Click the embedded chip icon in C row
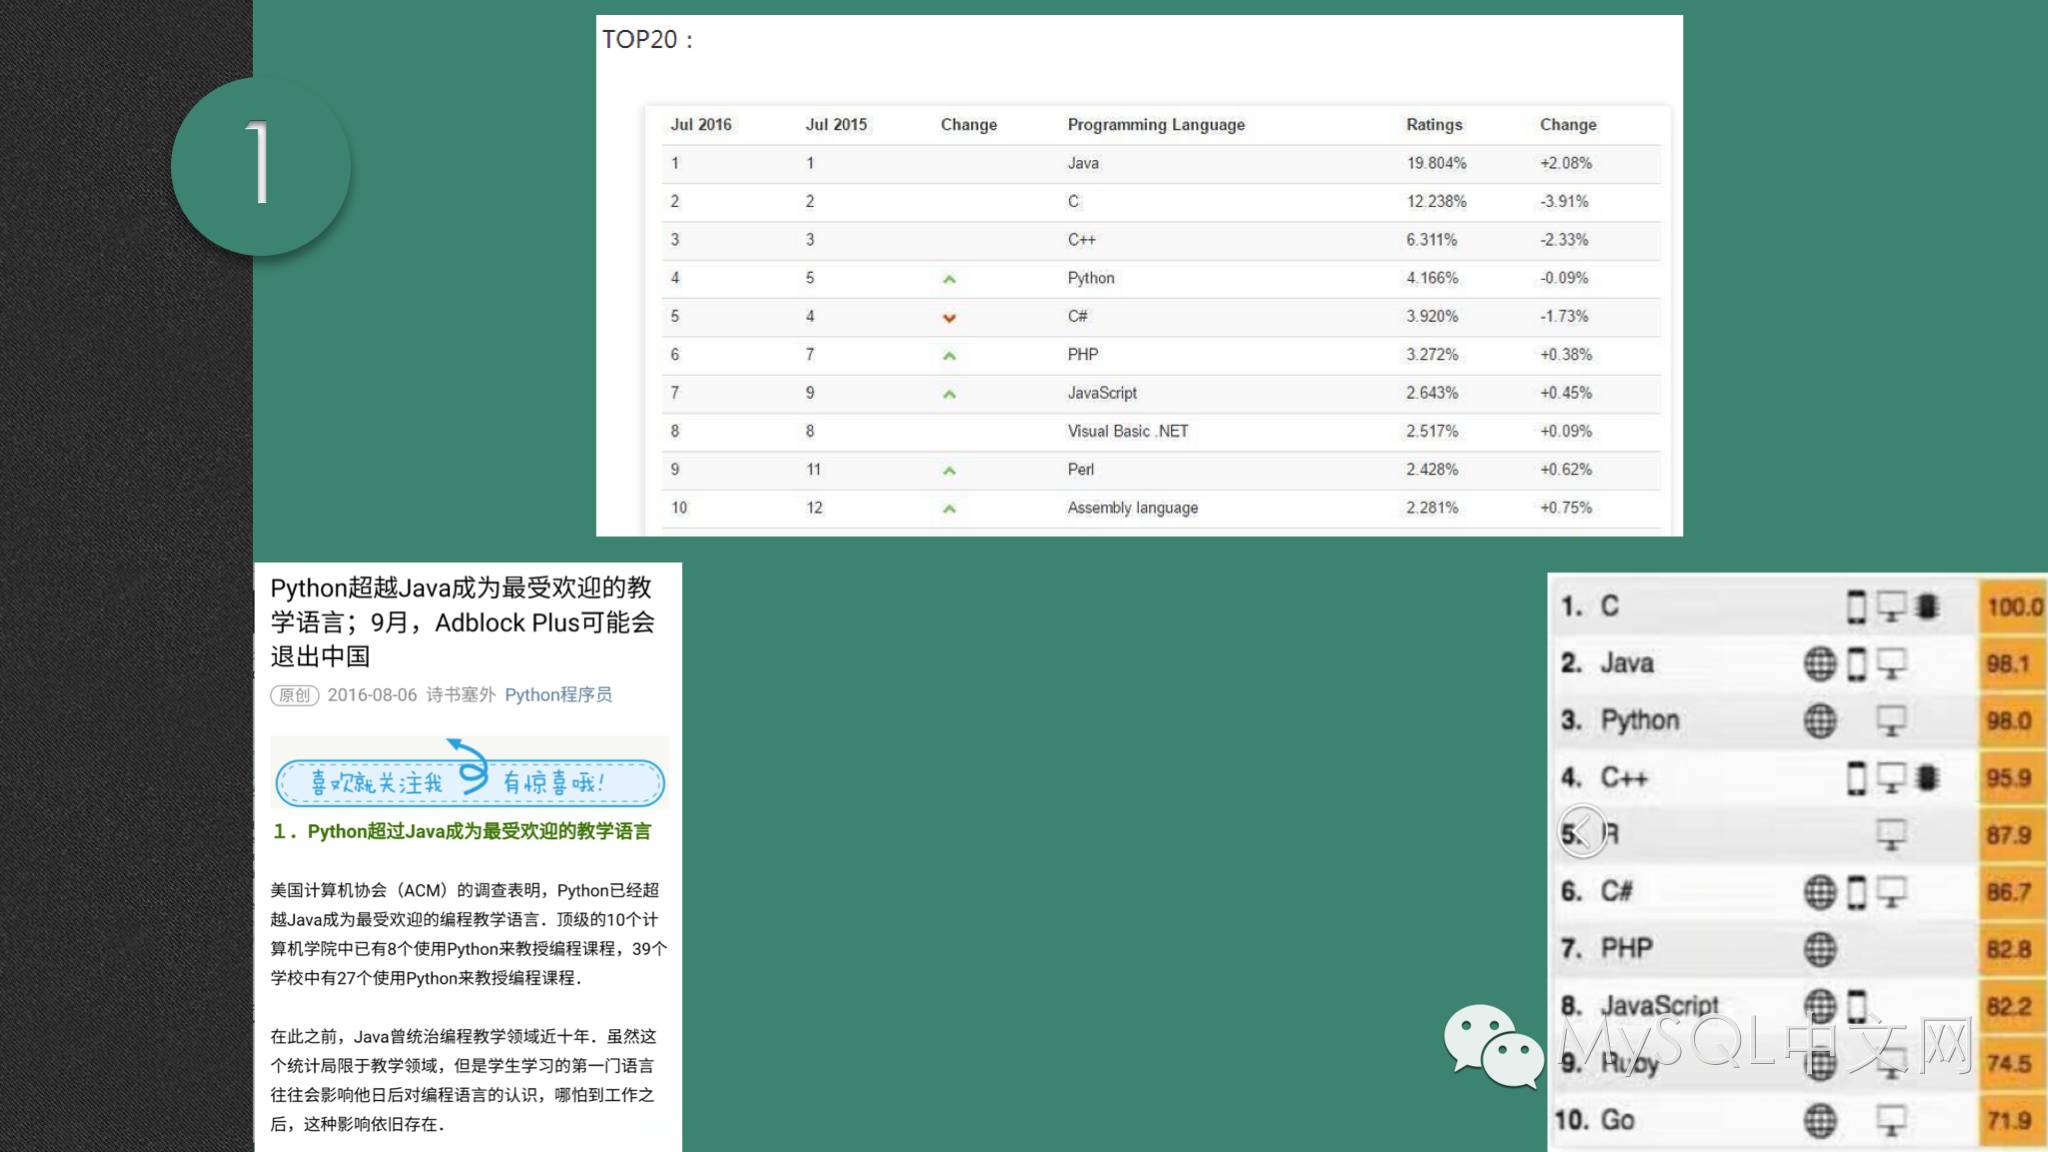Image resolution: width=2048 pixels, height=1152 pixels. [1927, 606]
